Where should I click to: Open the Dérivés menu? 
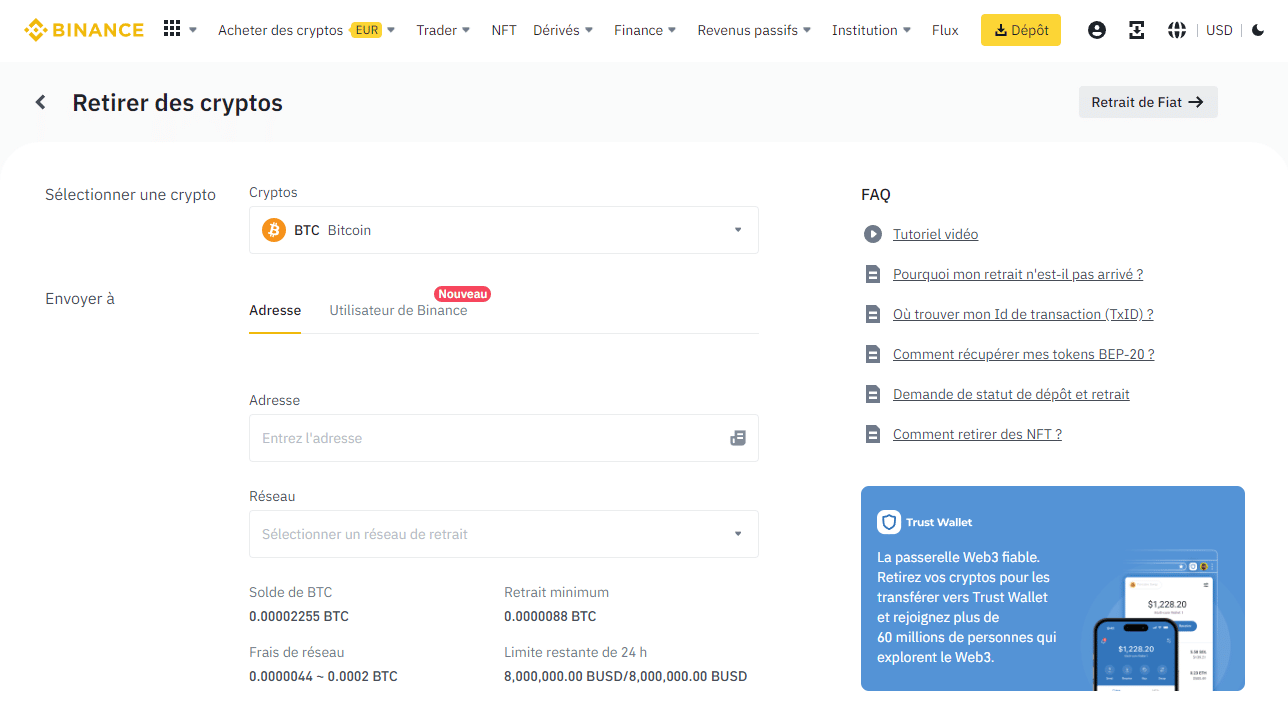point(563,30)
